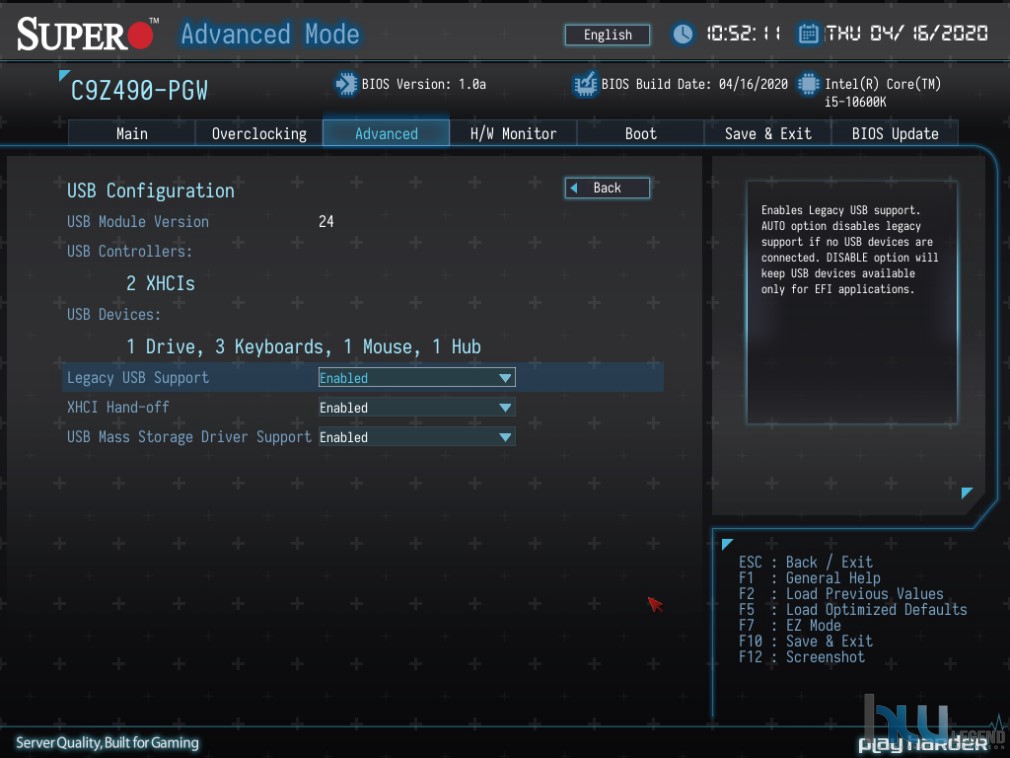Click the Intel Core i5-10600K text

click(882, 93)
